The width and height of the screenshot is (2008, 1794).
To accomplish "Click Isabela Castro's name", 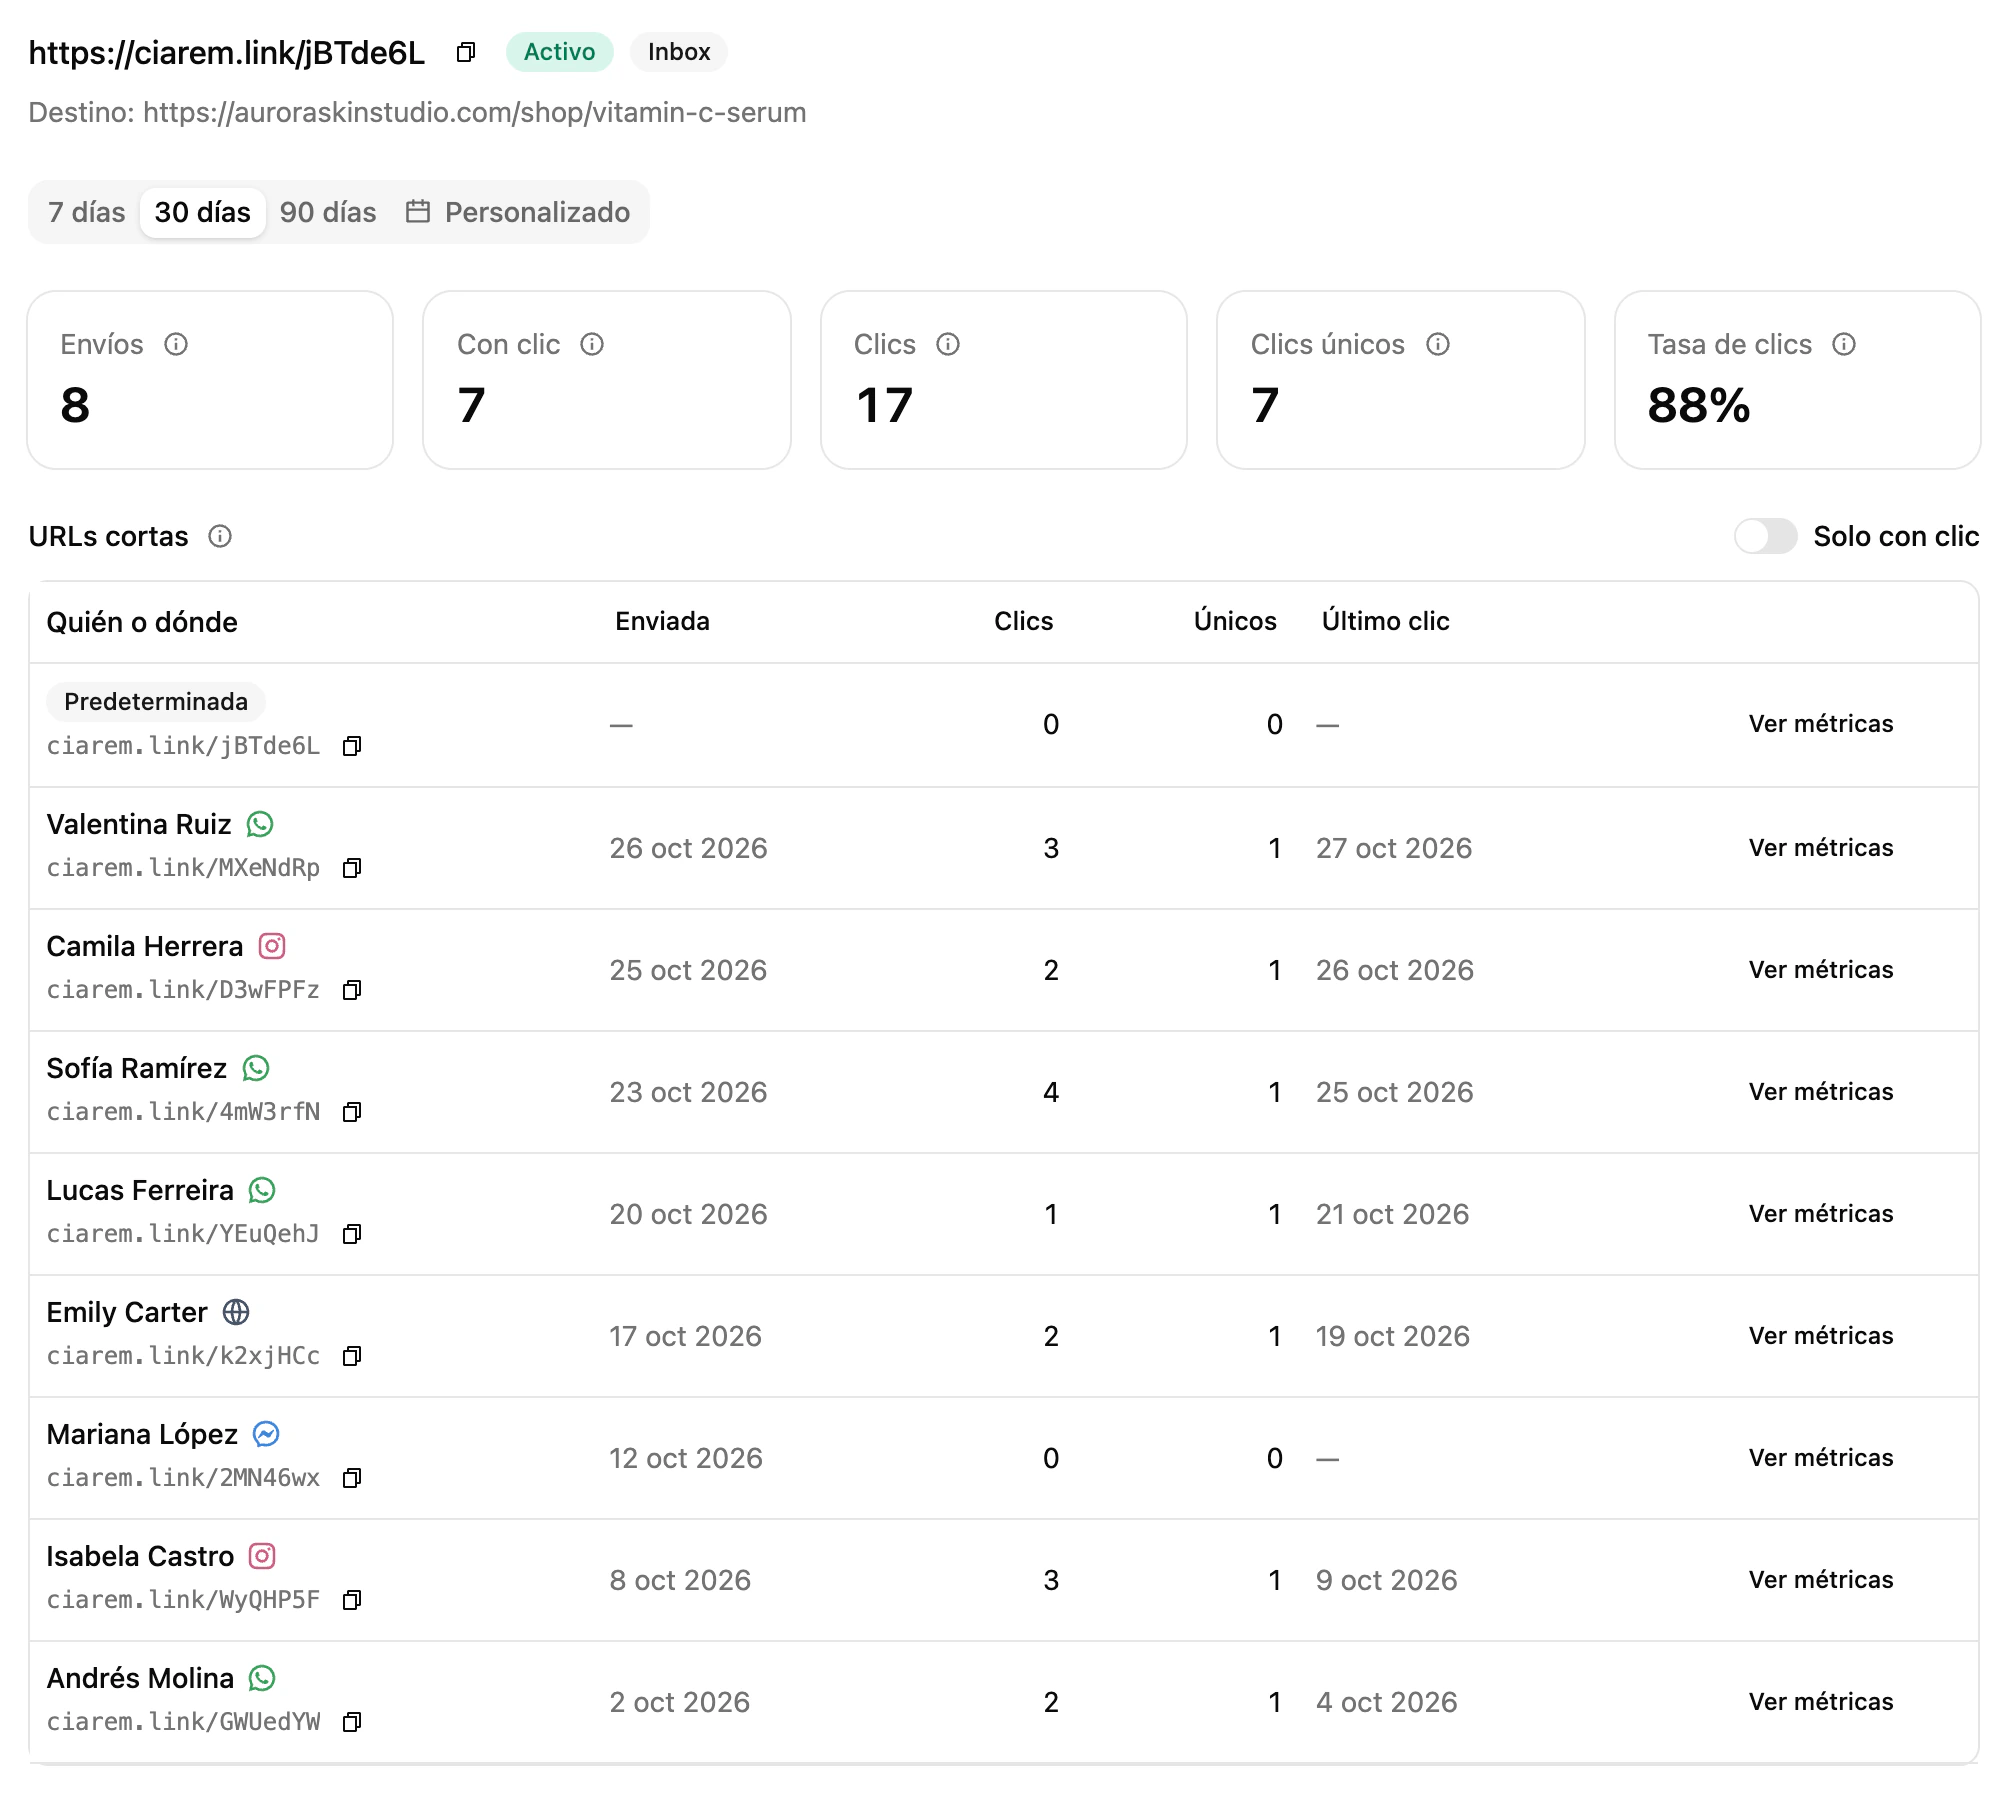I will [140, 1556].
